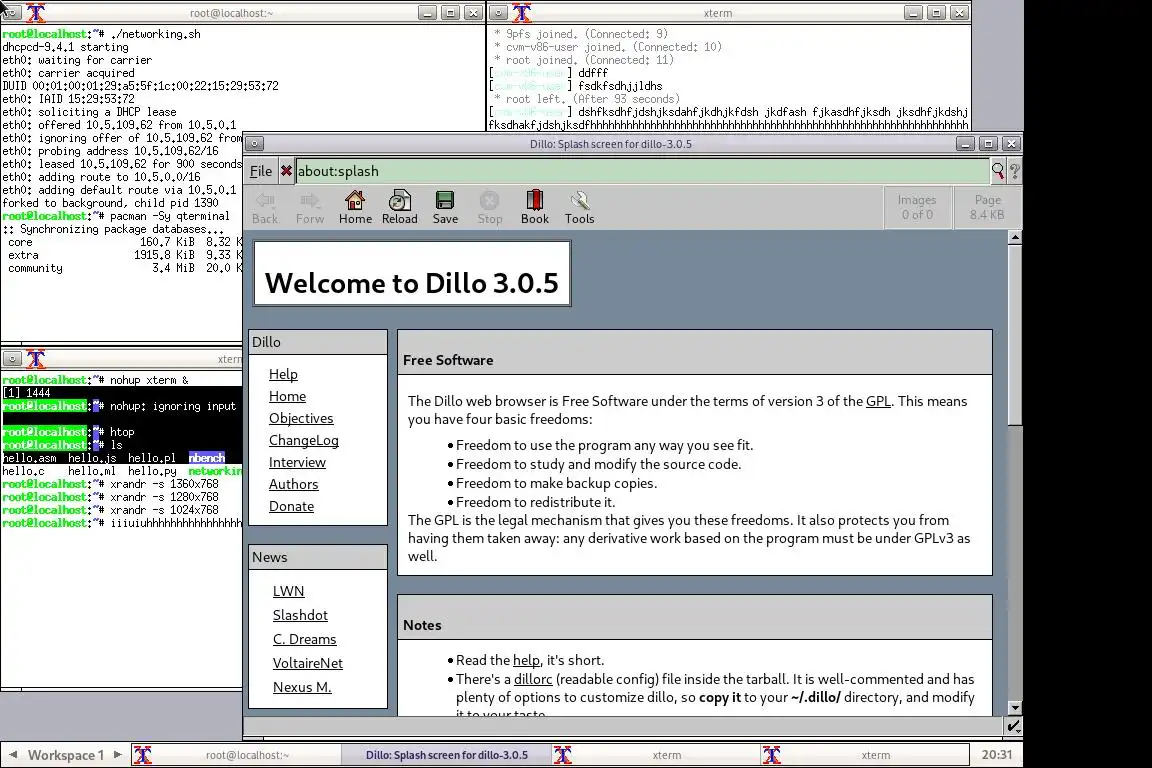Open the Donate link

pos(291,506)
